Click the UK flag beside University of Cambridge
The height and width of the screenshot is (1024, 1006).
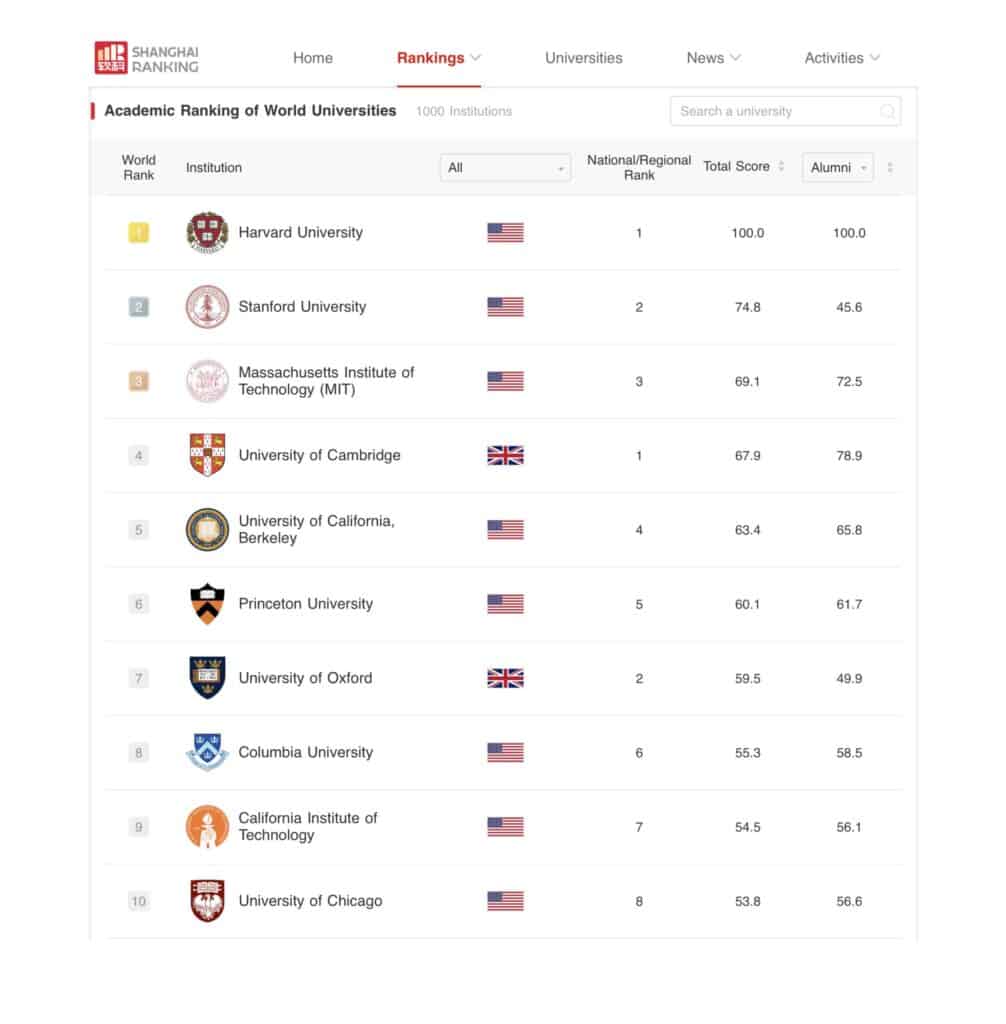(504, 455)
